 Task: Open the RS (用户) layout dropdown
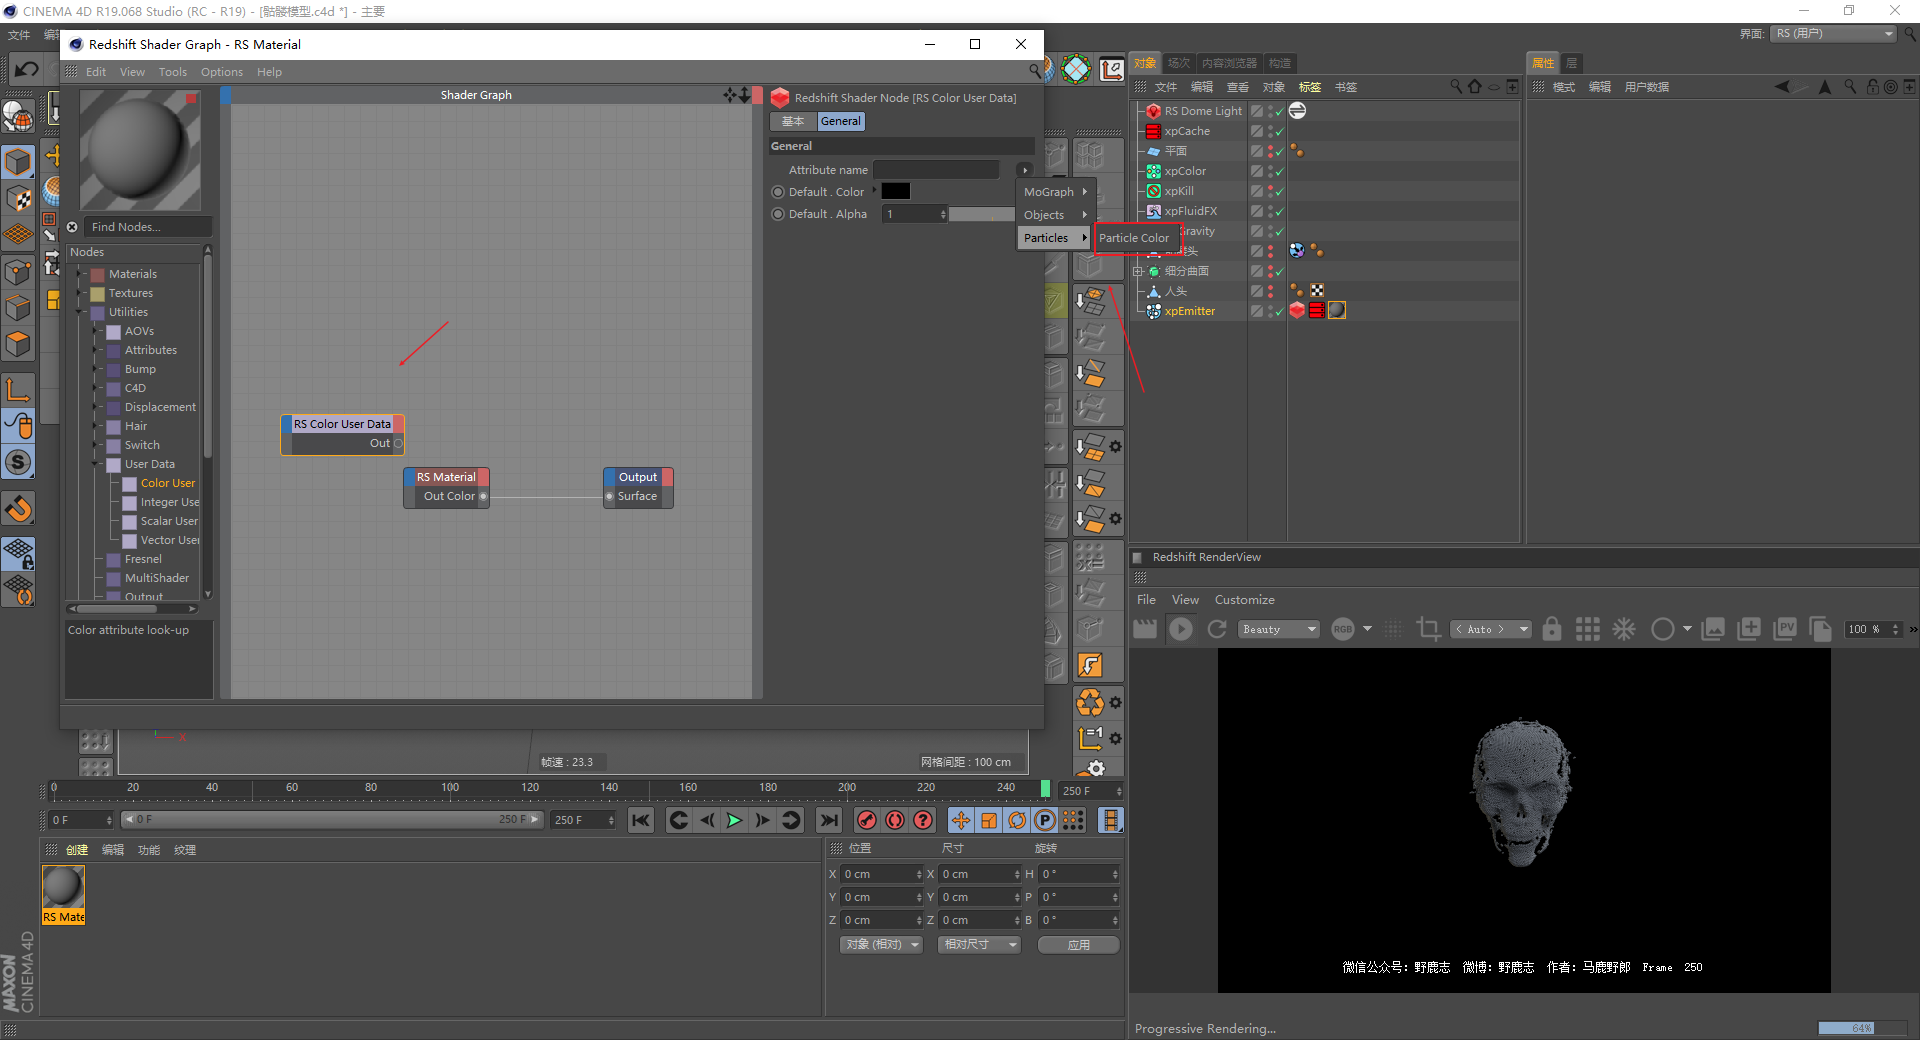[x=1834, y=34]
